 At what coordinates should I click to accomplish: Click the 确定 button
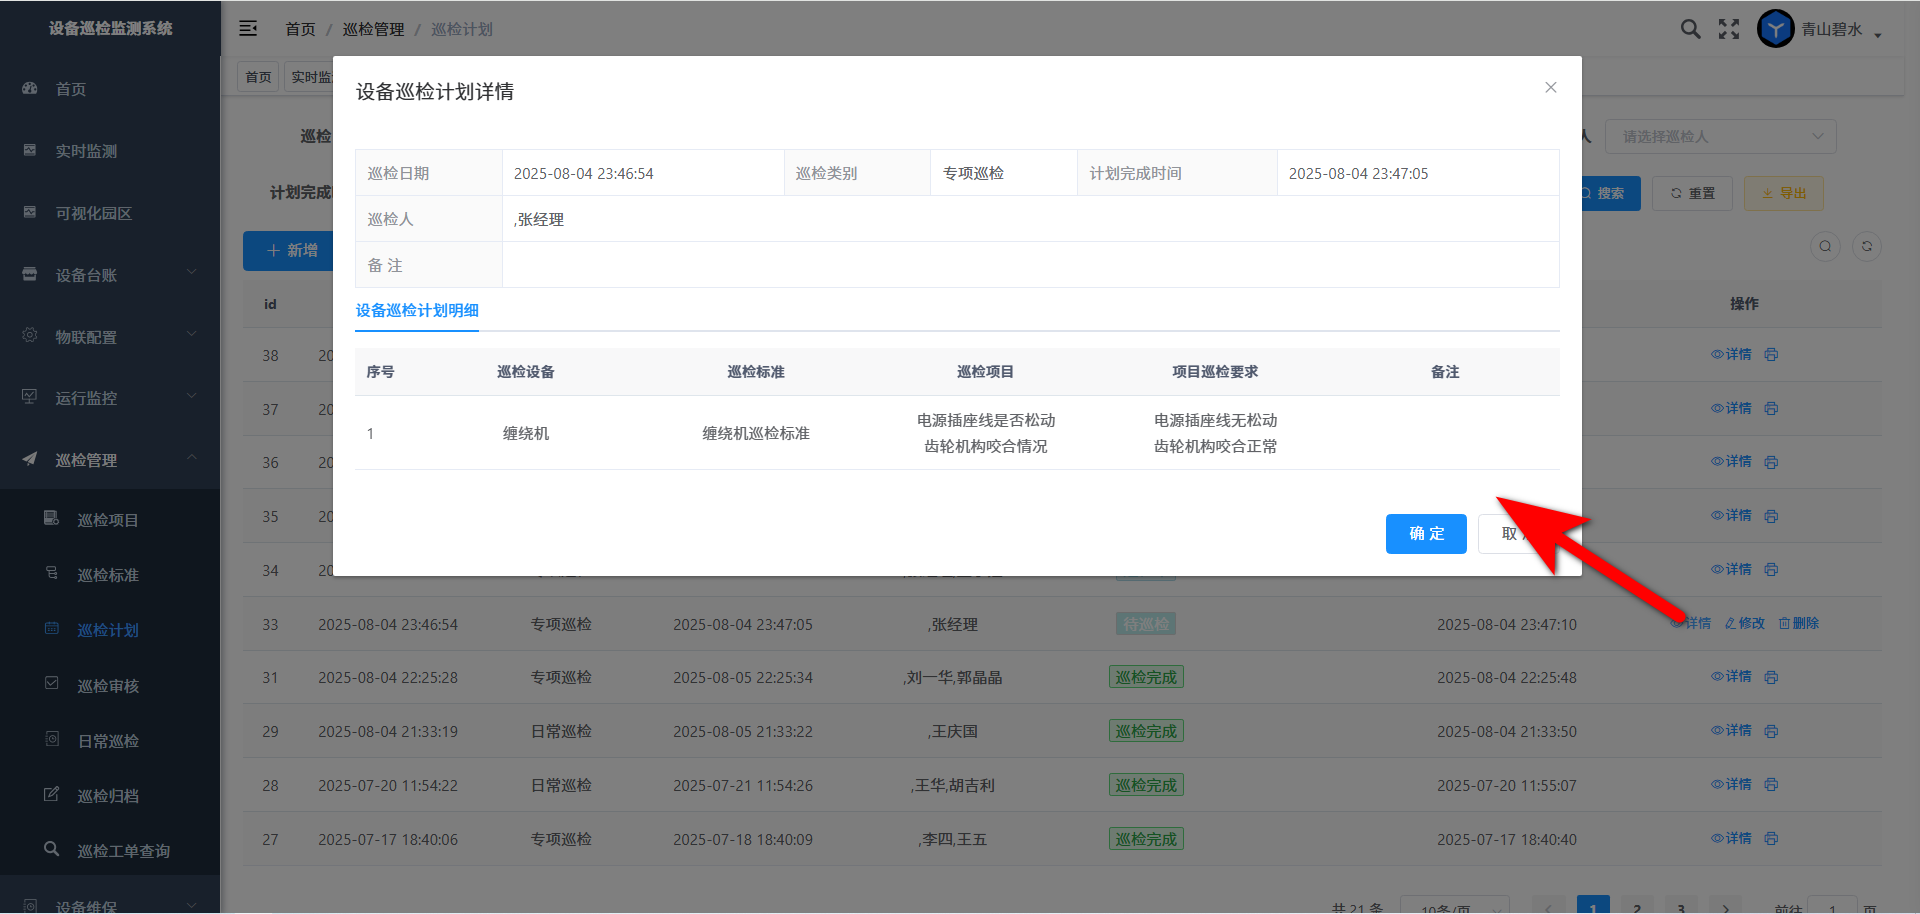click(x=1426, y=534)
